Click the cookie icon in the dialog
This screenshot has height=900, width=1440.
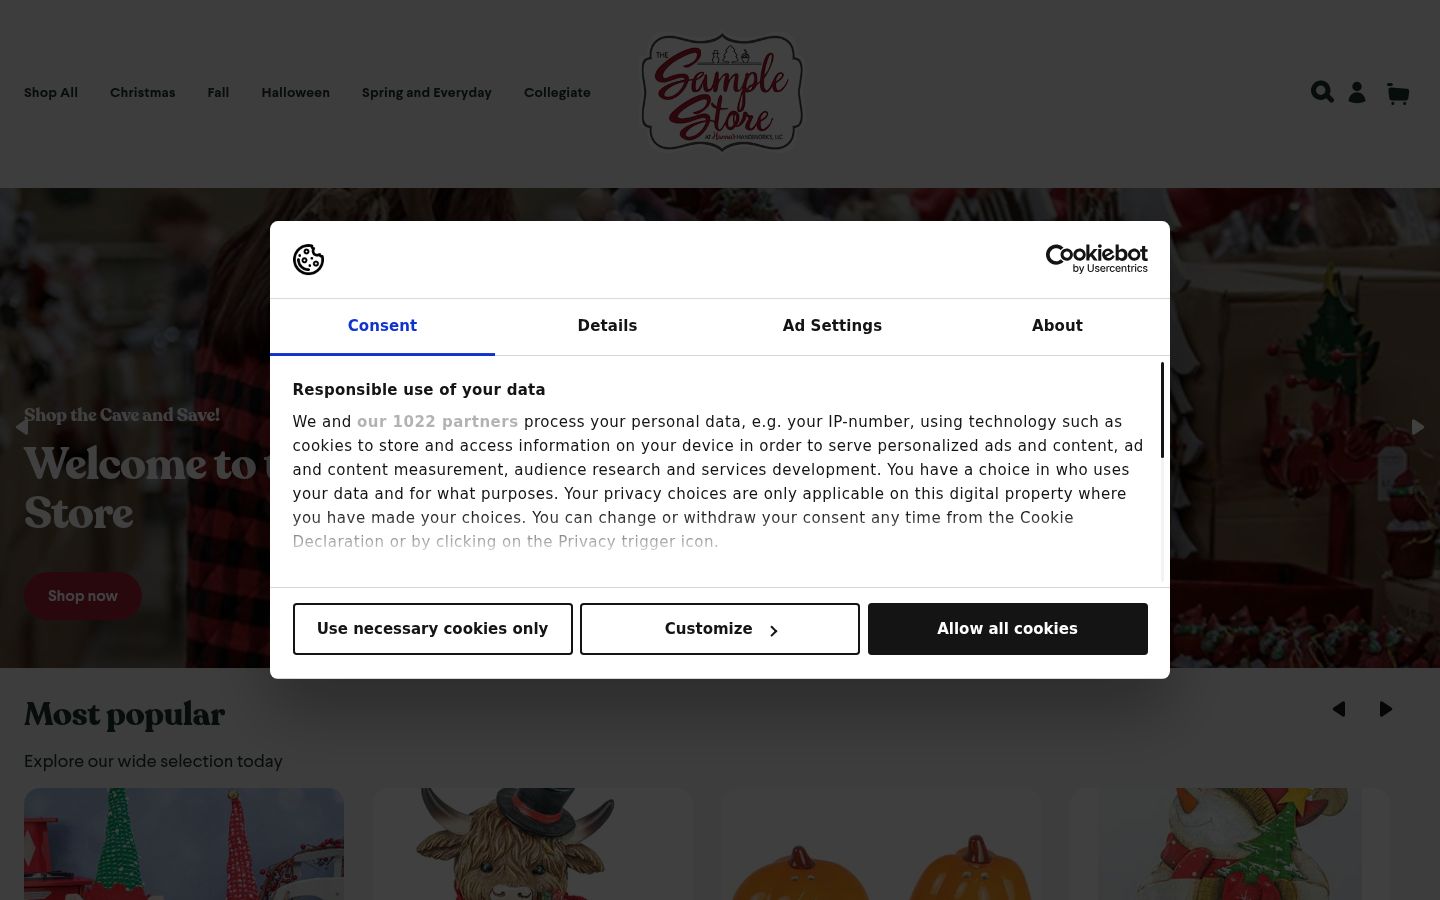pyautogui.click(x=308, y=260)
